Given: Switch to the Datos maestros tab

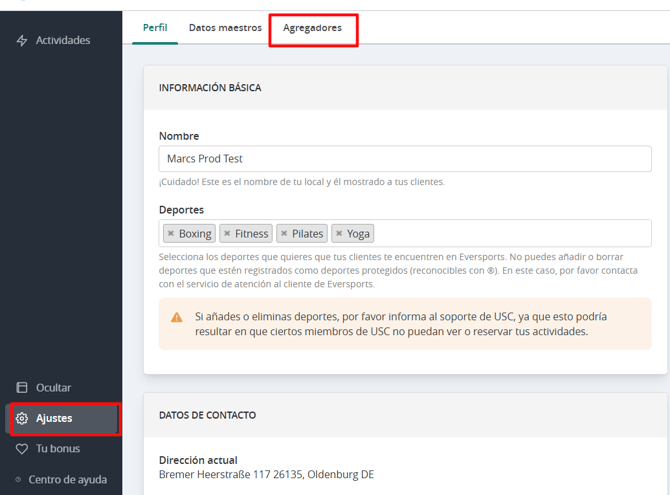Looking at the screenshot, I should coord(225,28).
